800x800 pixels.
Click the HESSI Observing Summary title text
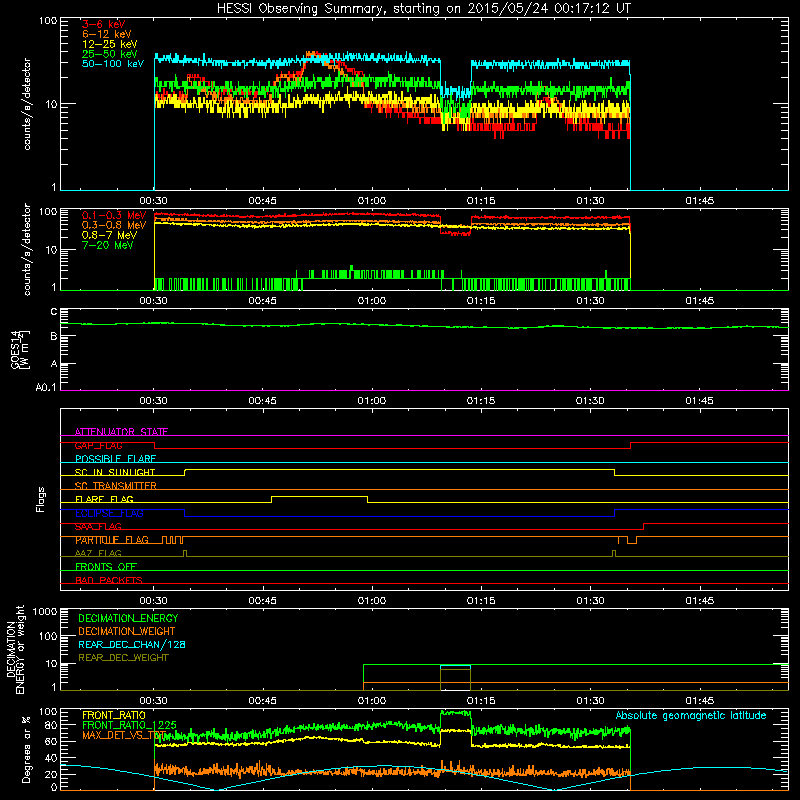(x=424, y=9)
